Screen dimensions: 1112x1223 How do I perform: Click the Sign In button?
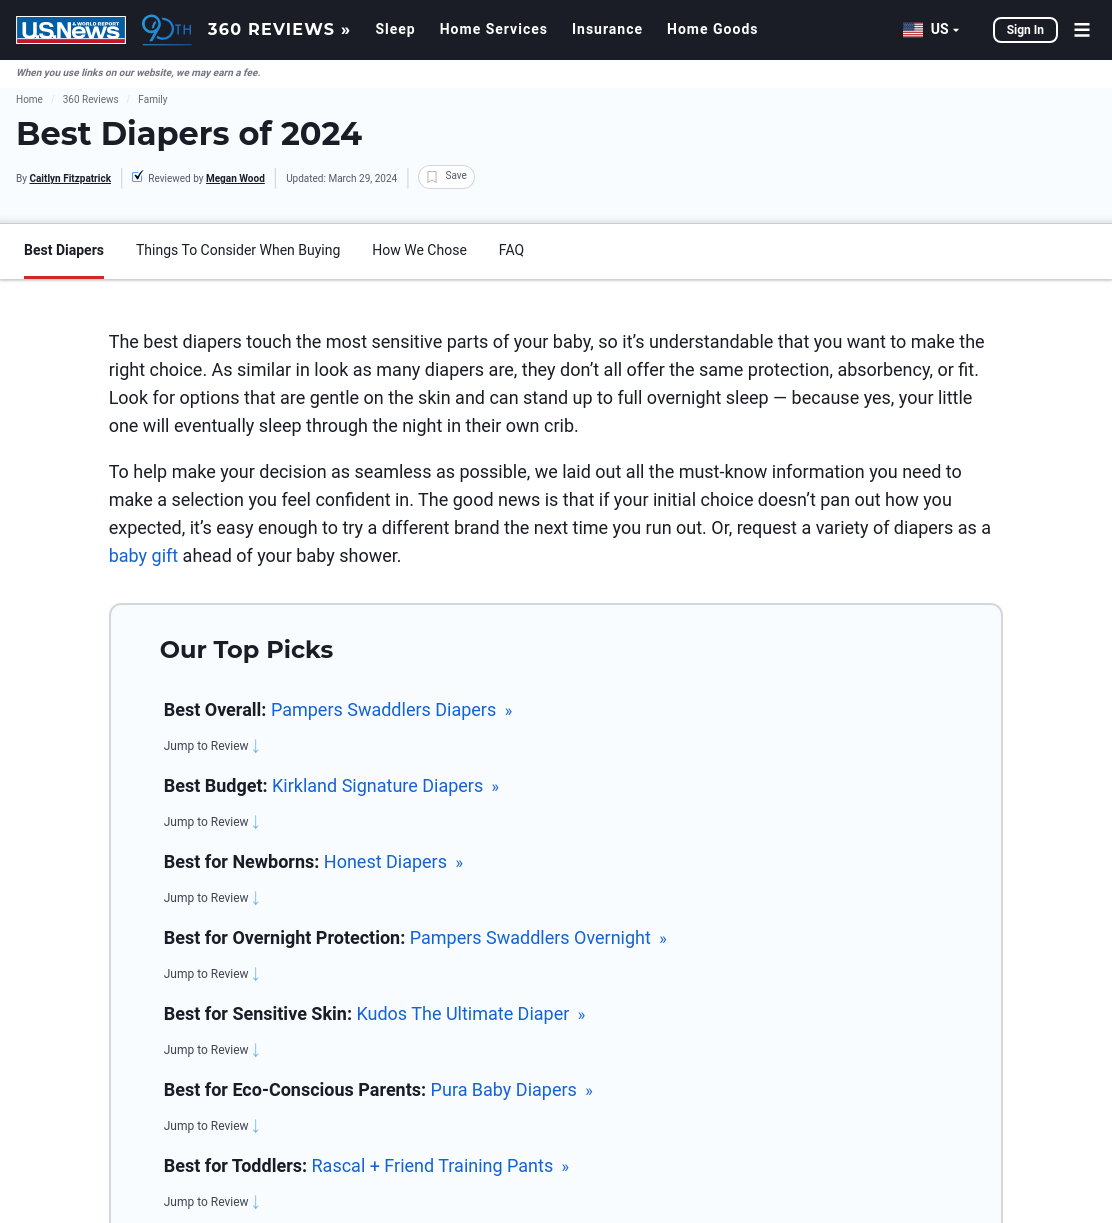click(1025, 30)
